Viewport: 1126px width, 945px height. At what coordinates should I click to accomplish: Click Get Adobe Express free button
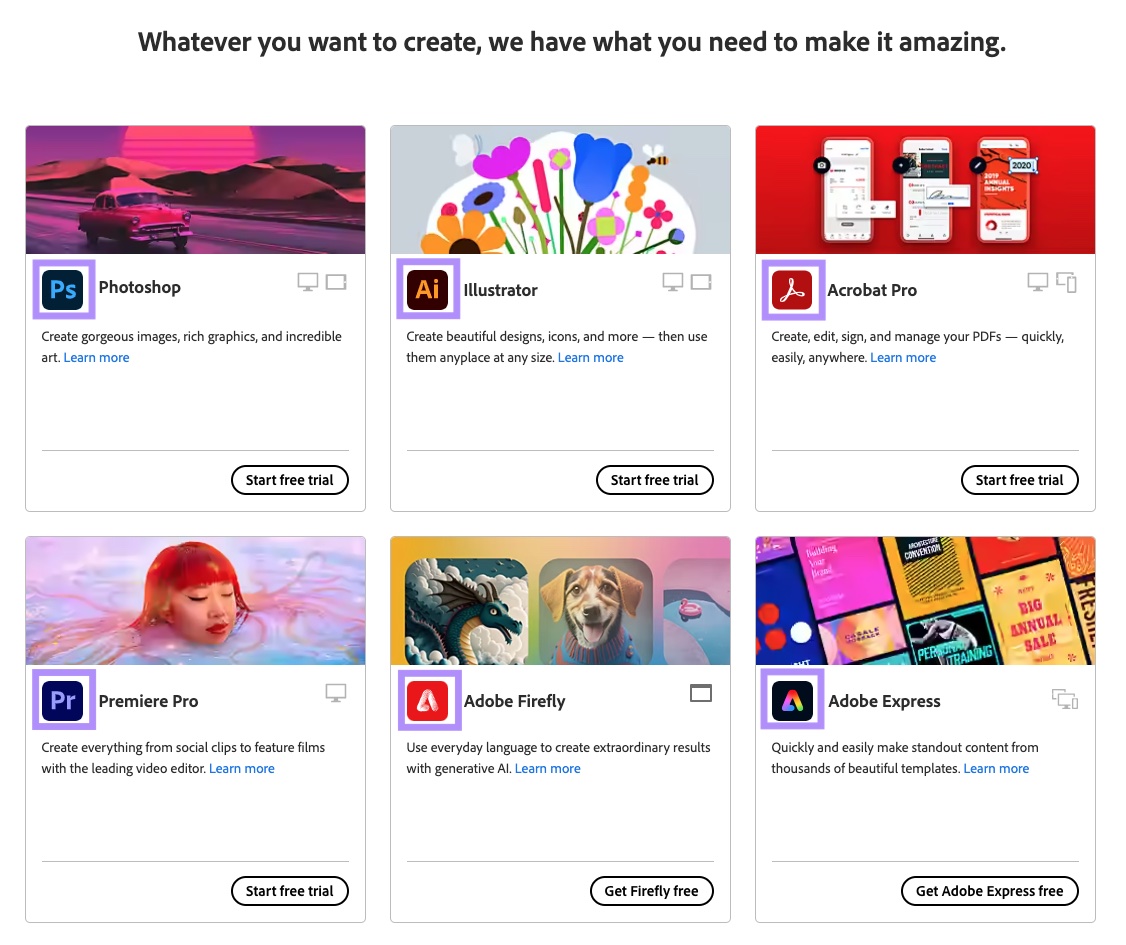pos(989,891)
